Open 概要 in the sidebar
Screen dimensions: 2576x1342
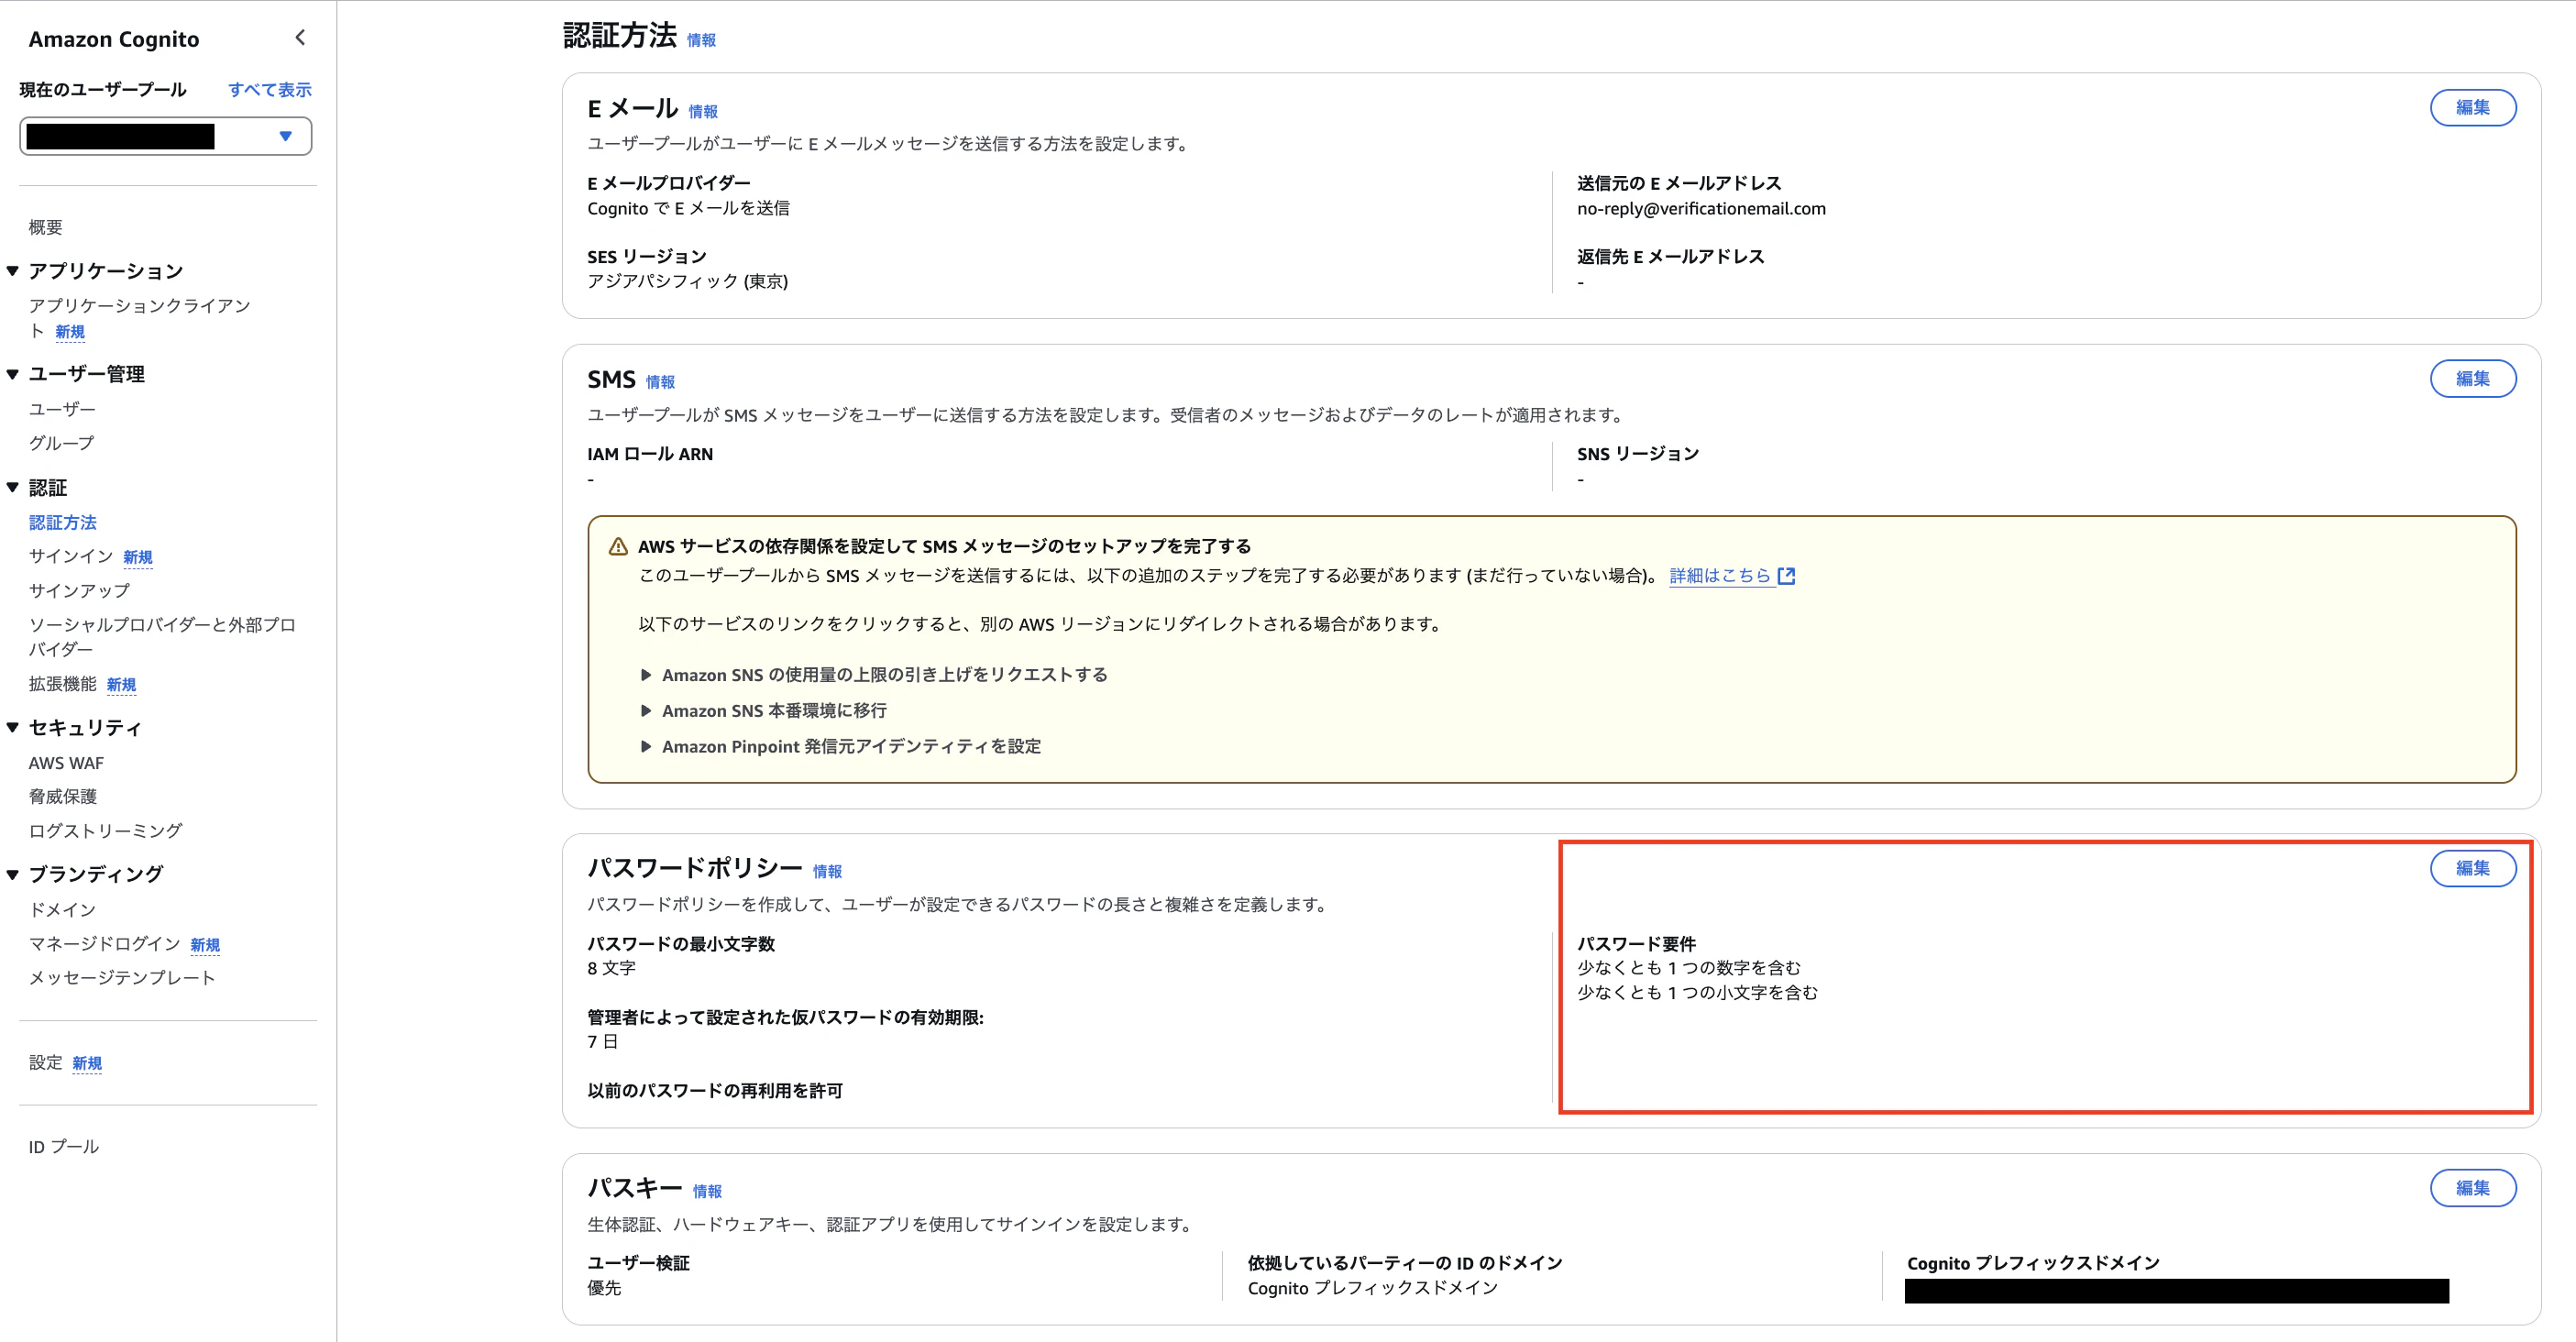pos(46,227)
